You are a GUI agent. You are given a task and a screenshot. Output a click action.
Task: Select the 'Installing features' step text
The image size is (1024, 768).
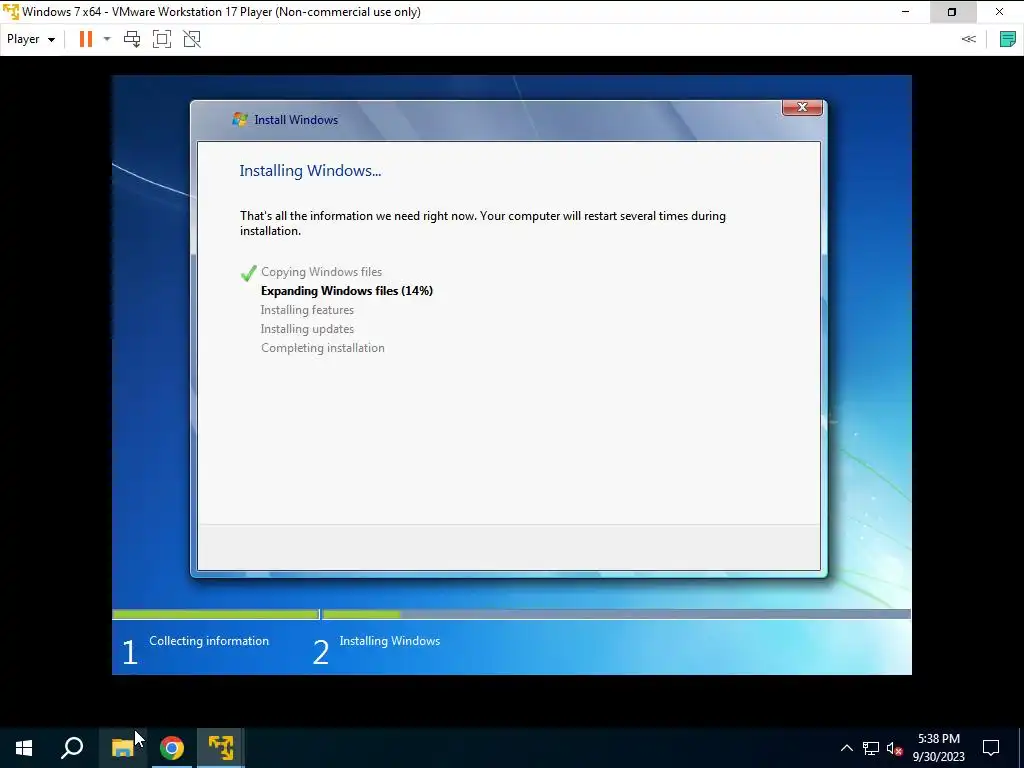click(307, 310)
